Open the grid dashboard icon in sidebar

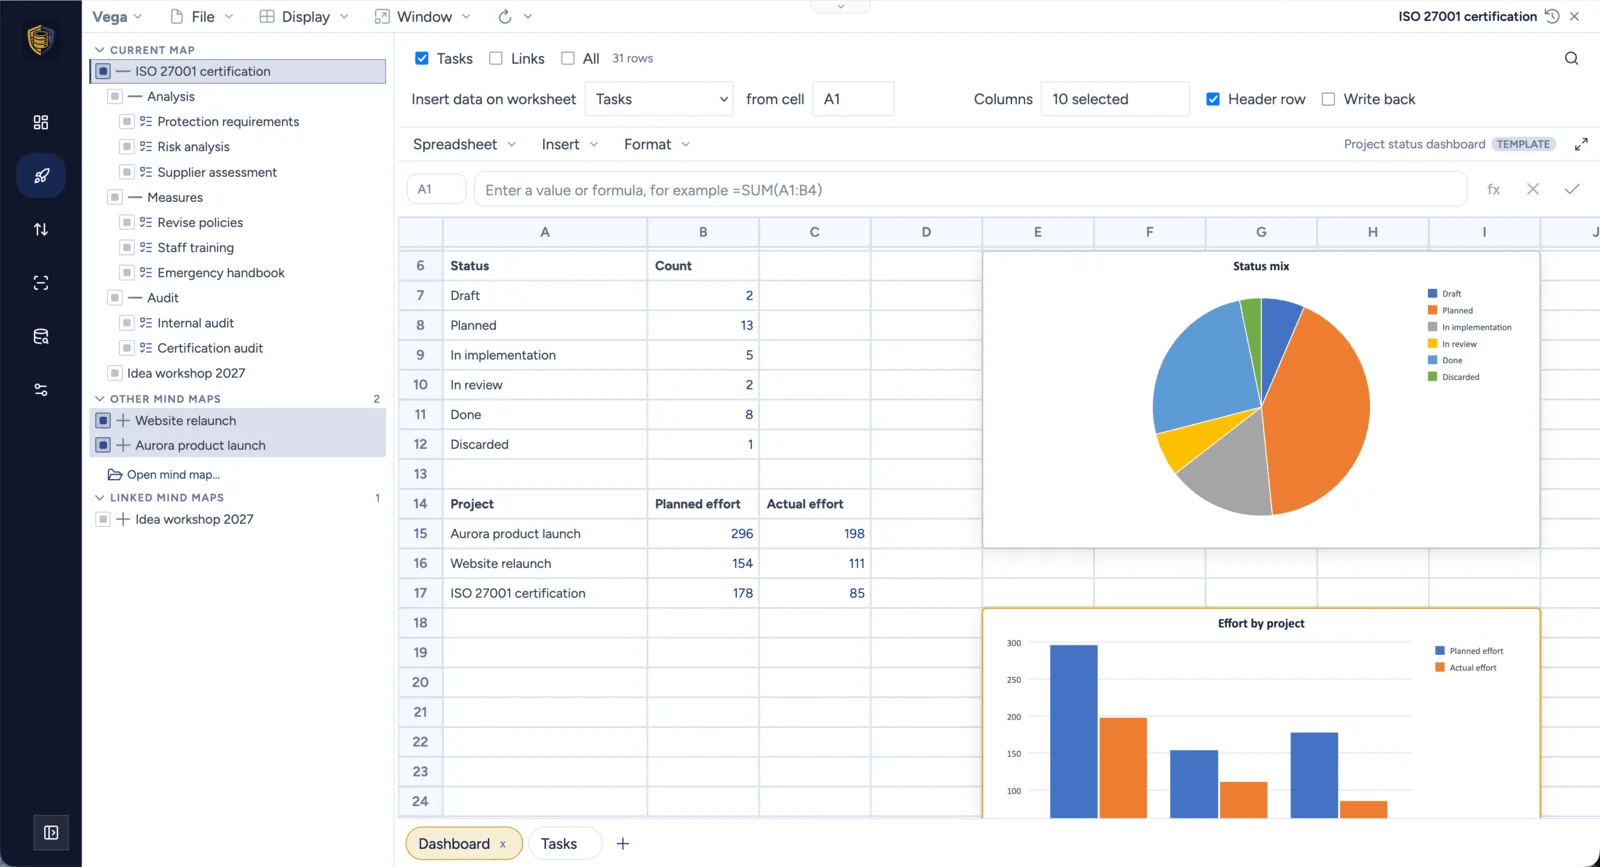pos(41,122)
